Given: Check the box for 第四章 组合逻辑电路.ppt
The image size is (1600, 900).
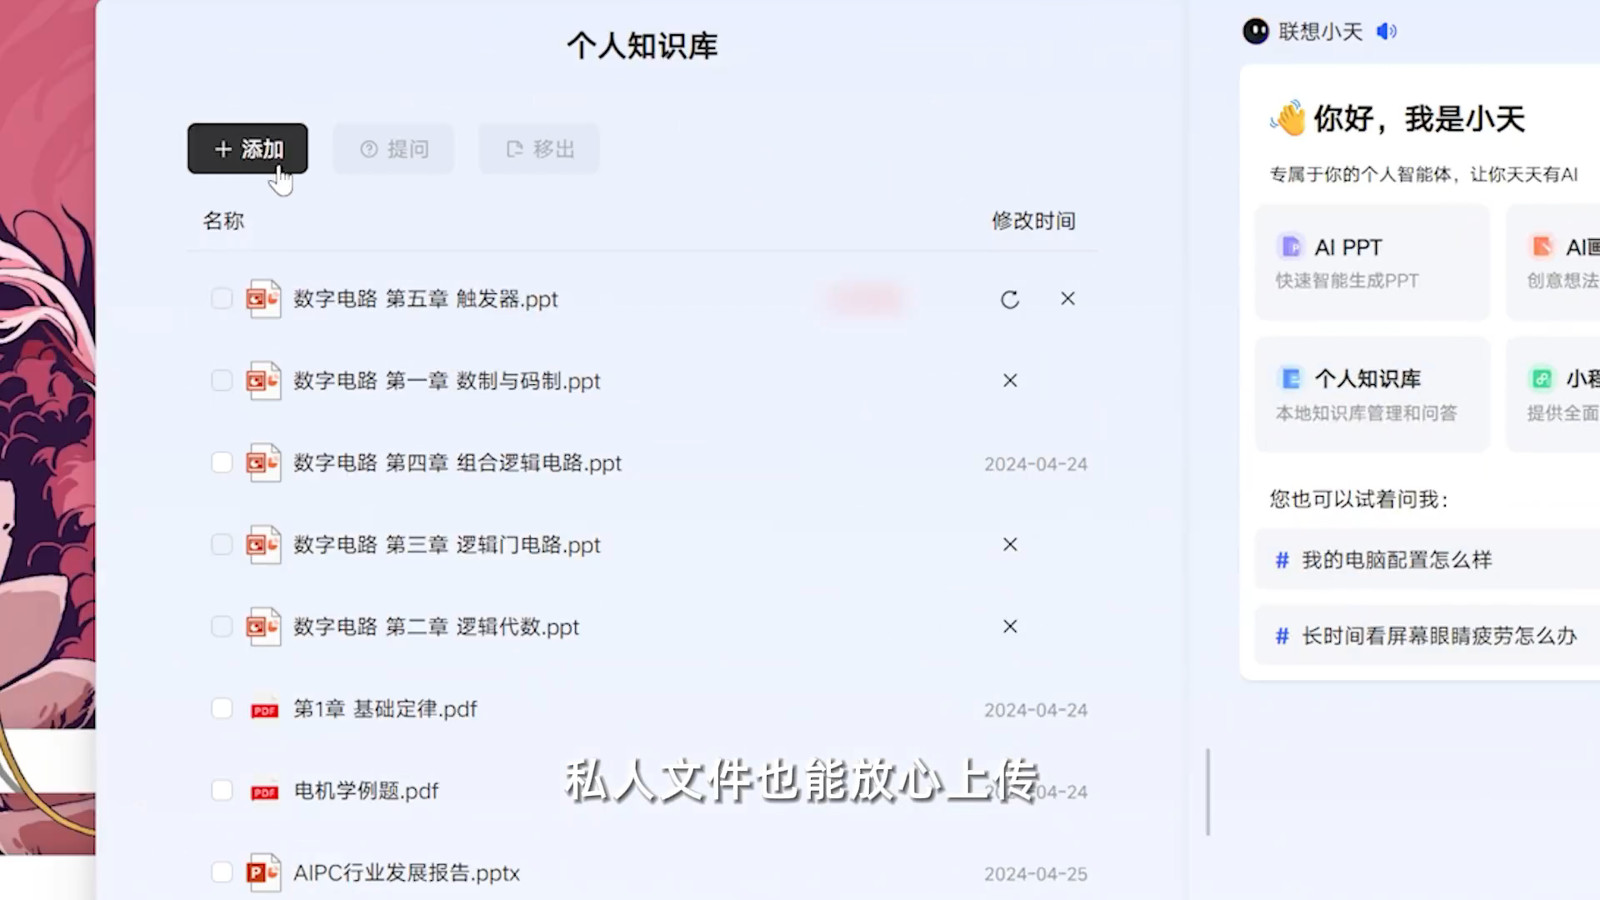Looking at the screenshot, I should coord(222,463).
